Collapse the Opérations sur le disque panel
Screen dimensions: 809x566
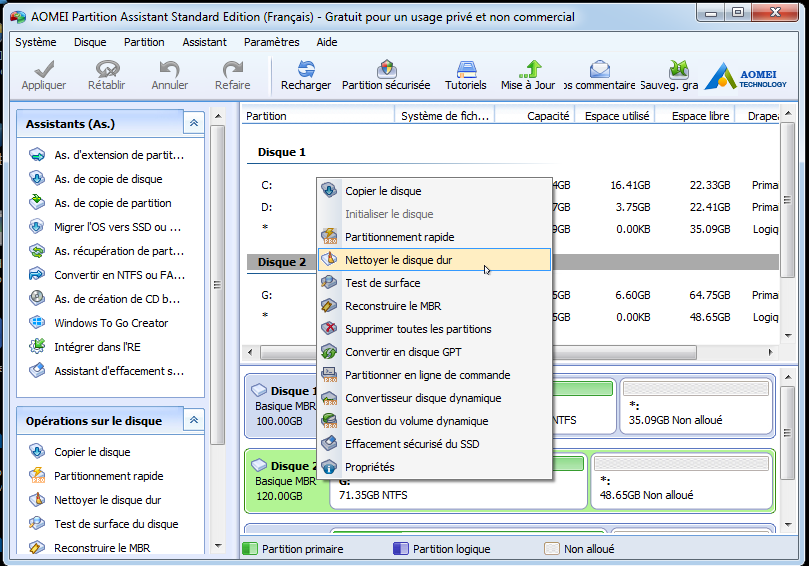click(x=194, y=420)
